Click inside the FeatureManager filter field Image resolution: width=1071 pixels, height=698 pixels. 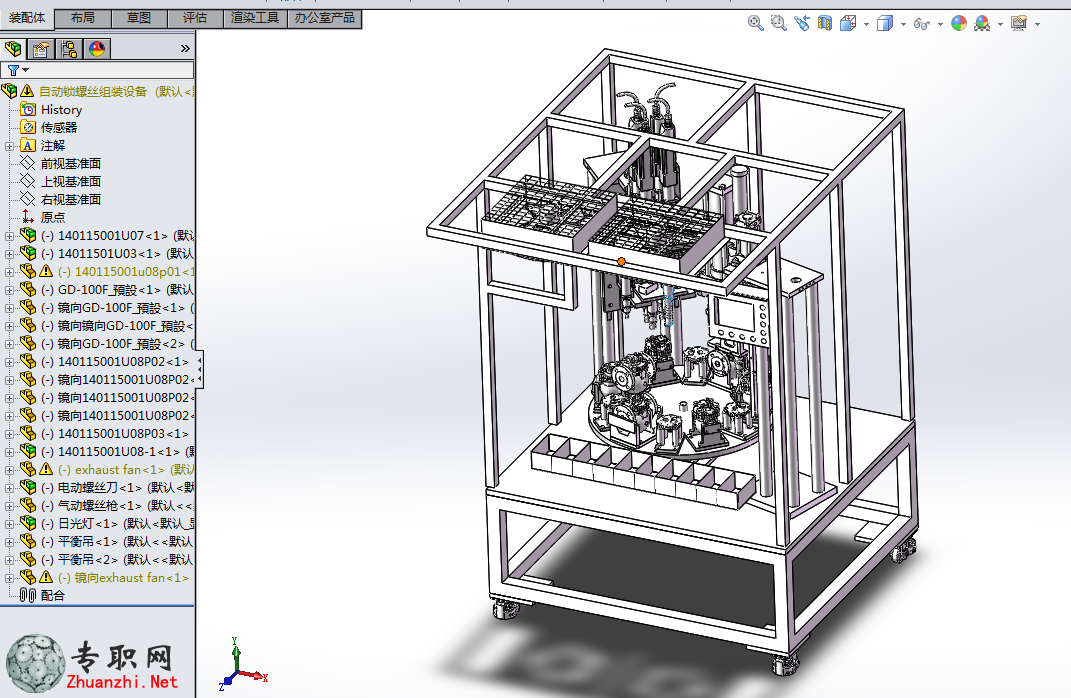[111, 70]
